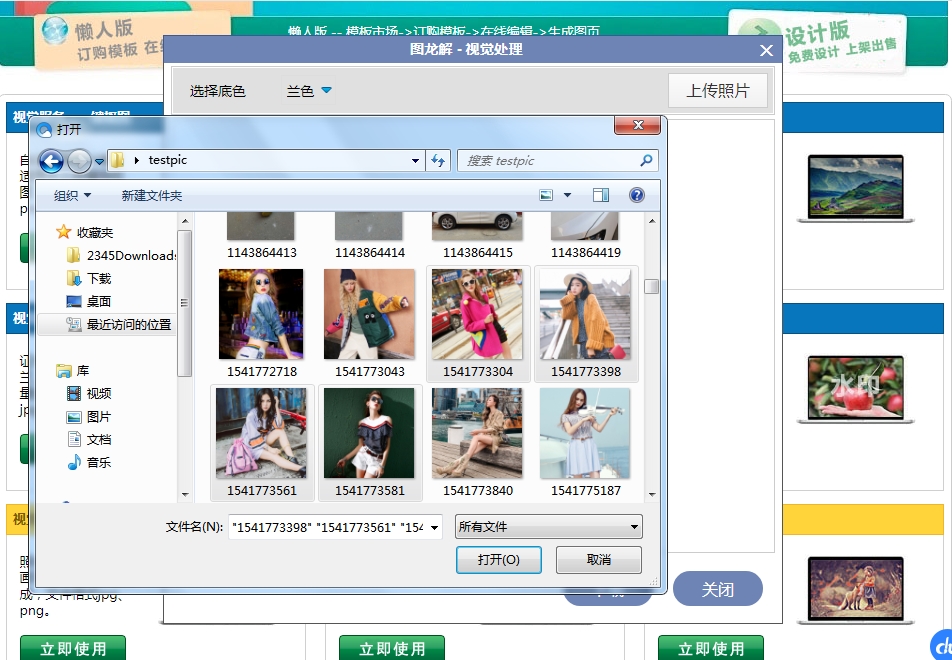Screen dimensions: 952x660
Task: Select the image thumbnail 1541773043
Action: coord(369,315)
